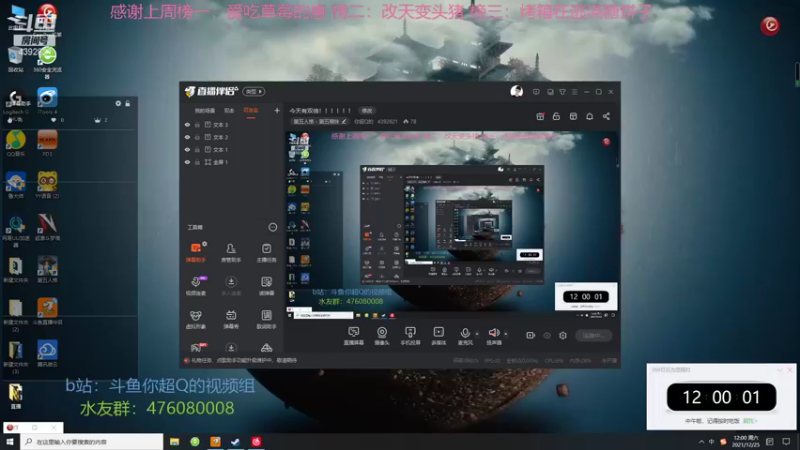
Task: Select the active orange scene tab
Action: point(251,110)
